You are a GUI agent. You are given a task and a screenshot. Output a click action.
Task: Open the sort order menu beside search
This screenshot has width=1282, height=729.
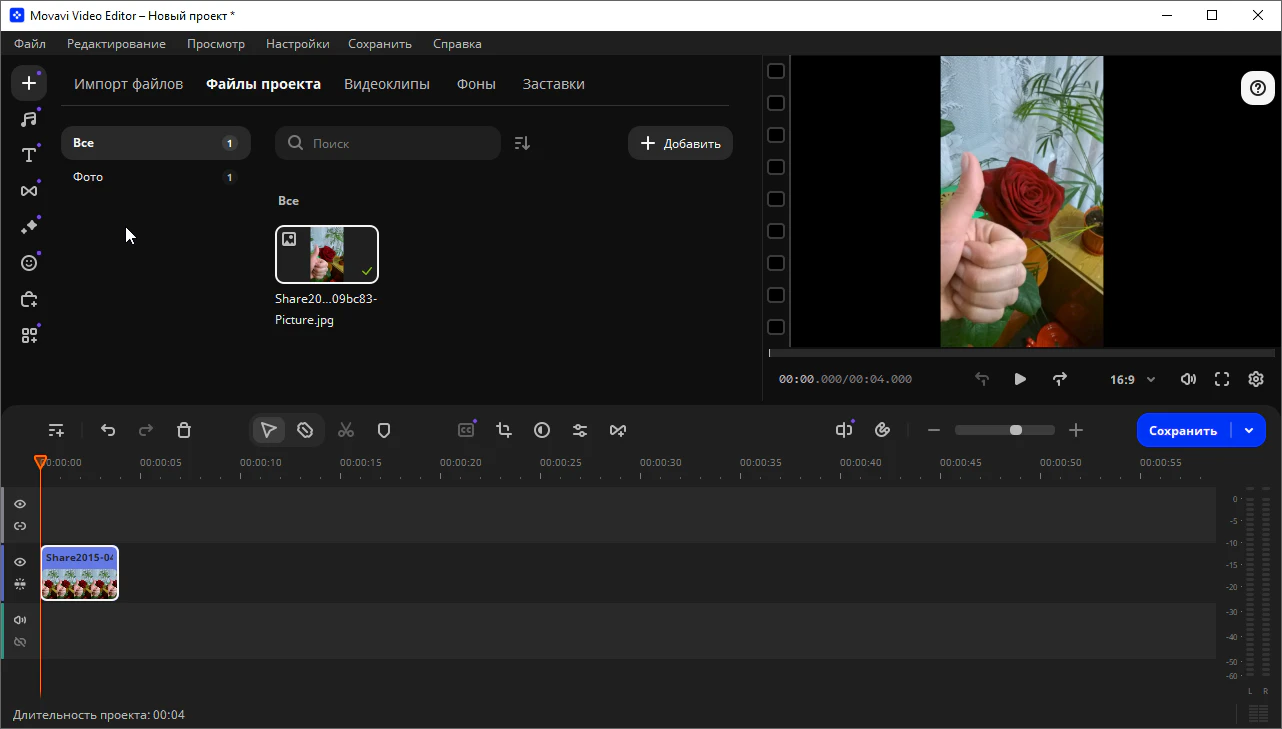522,143
